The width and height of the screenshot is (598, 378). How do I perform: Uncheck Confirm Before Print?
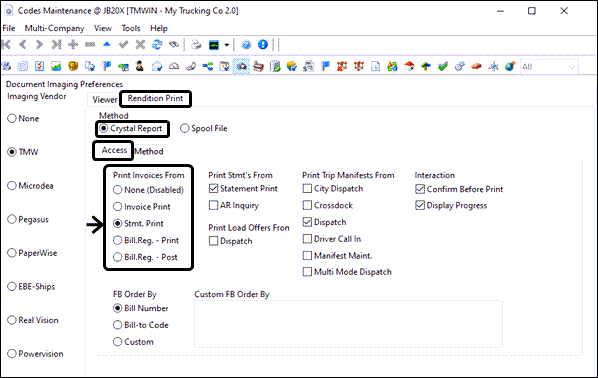coord(420,189)
